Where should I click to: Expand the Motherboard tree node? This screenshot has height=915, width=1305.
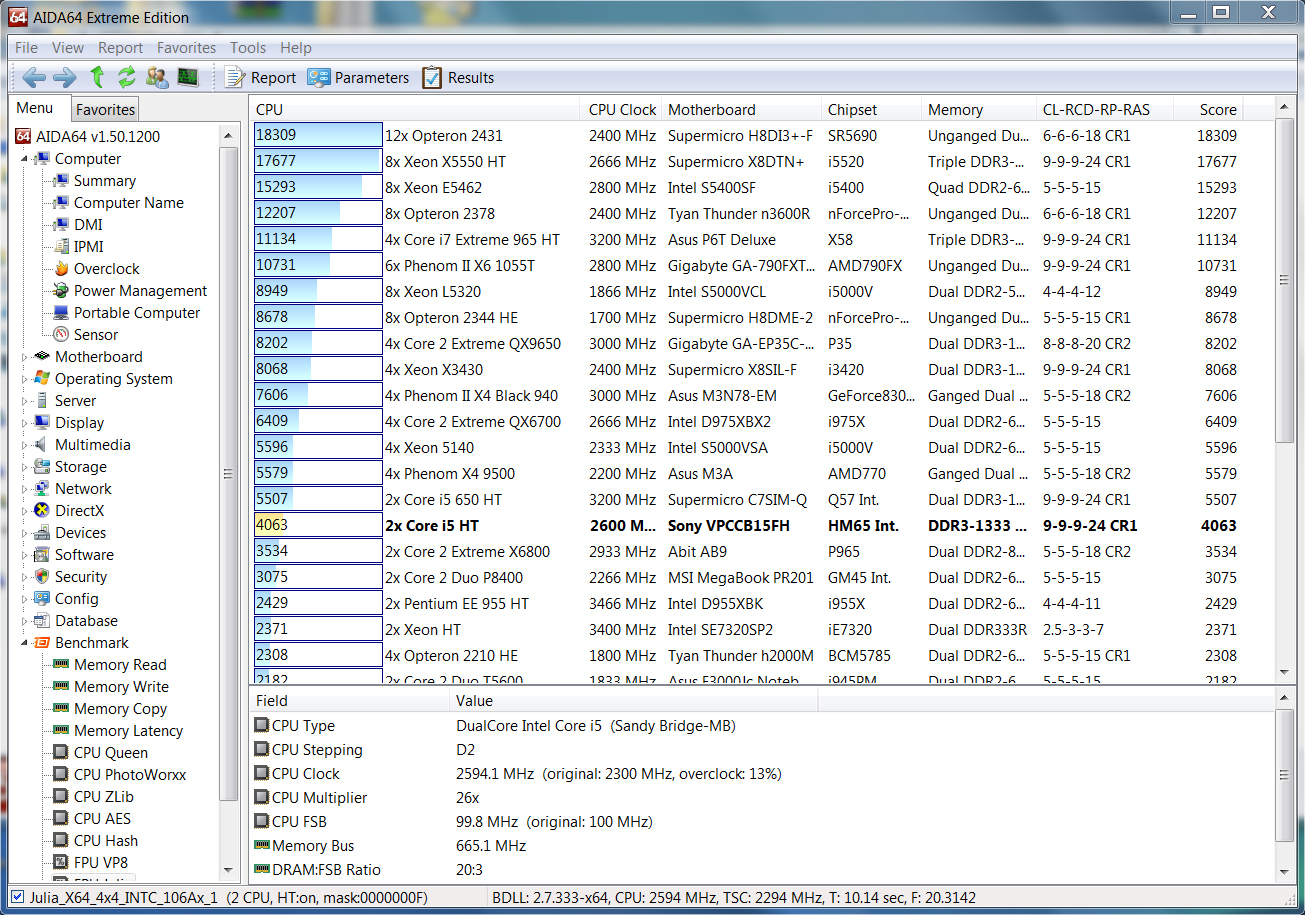(25, 357)
